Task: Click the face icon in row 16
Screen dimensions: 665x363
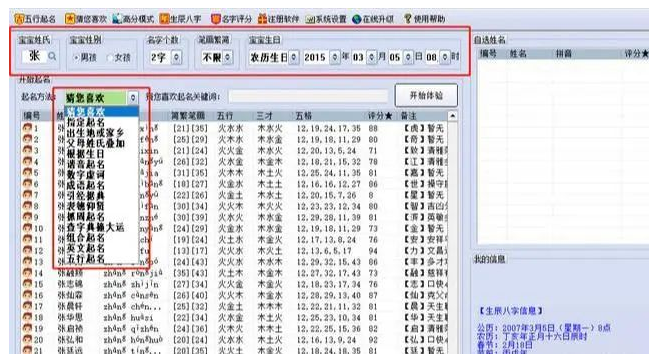Action: click(28, 295)
